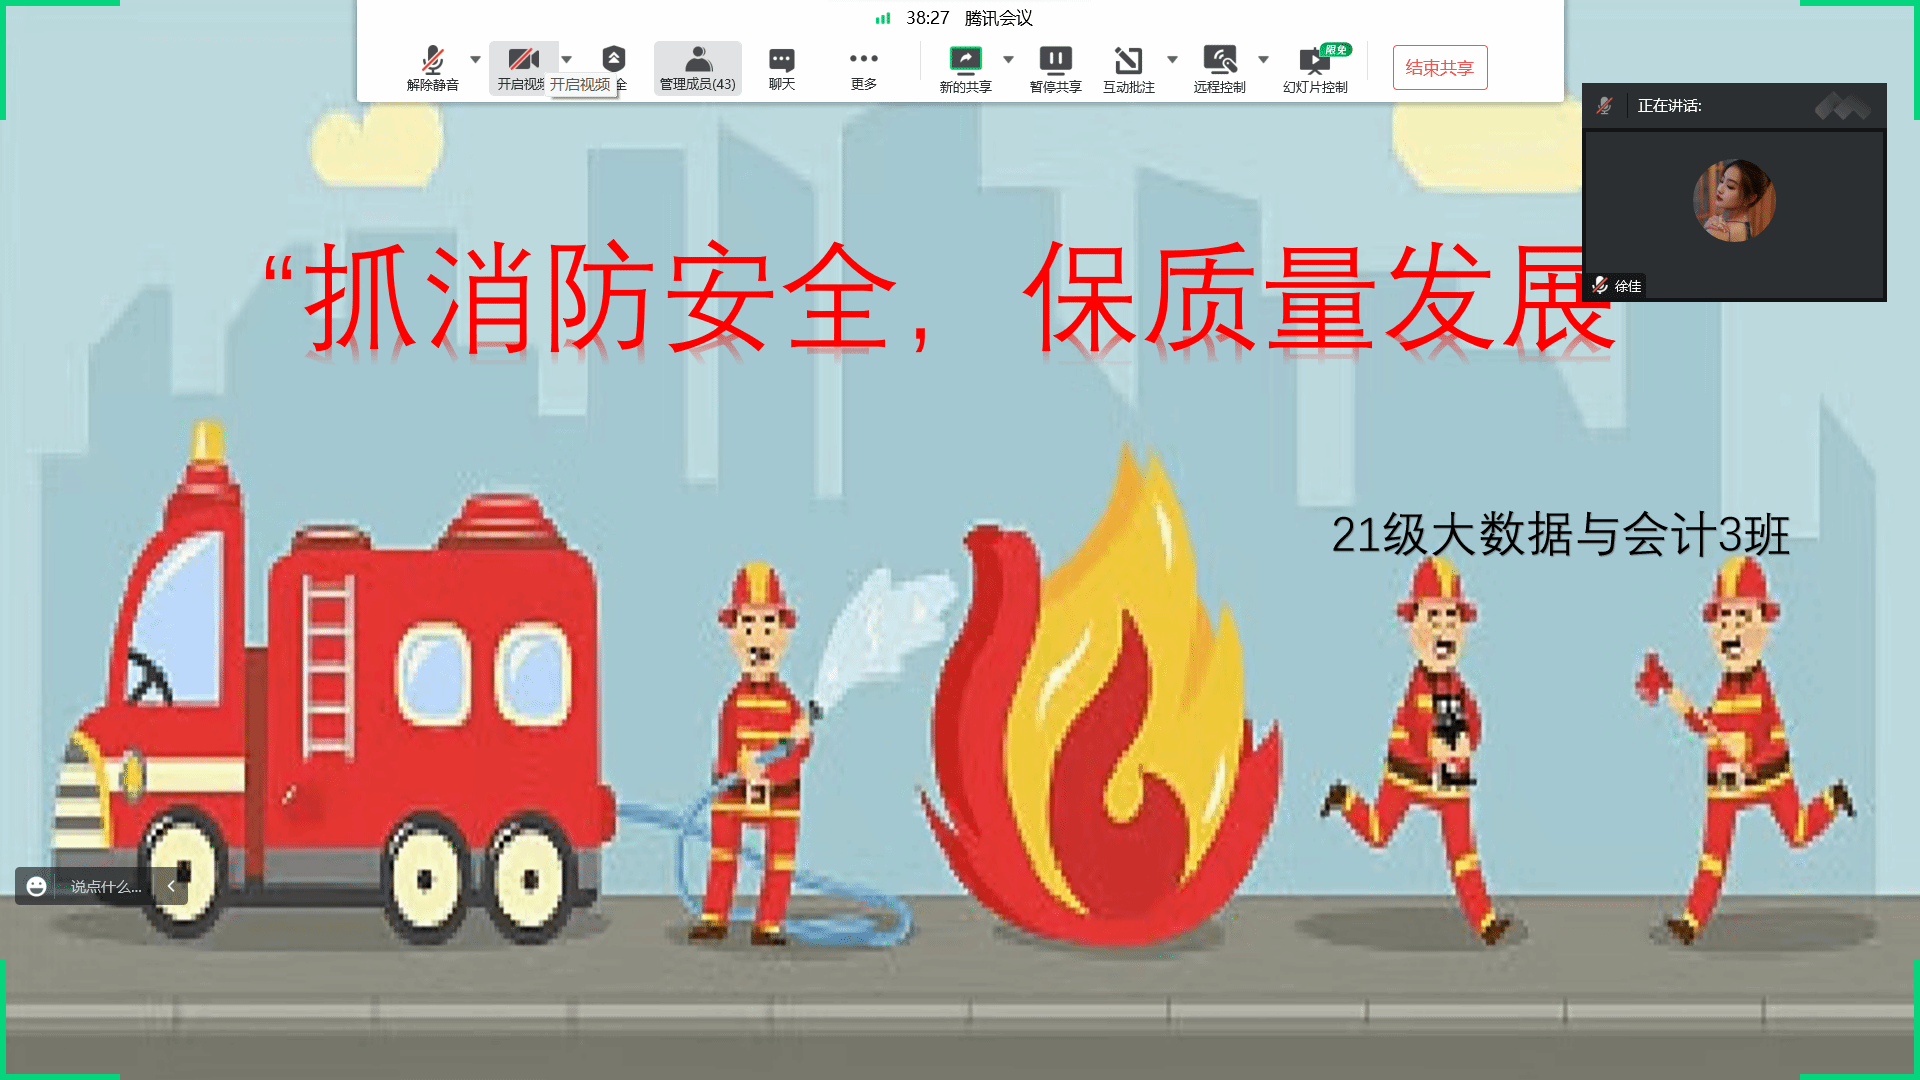Expand video options dropdown arrow
The width and height of the screenshot is (1920, 1080).
(x=567, y=59)
